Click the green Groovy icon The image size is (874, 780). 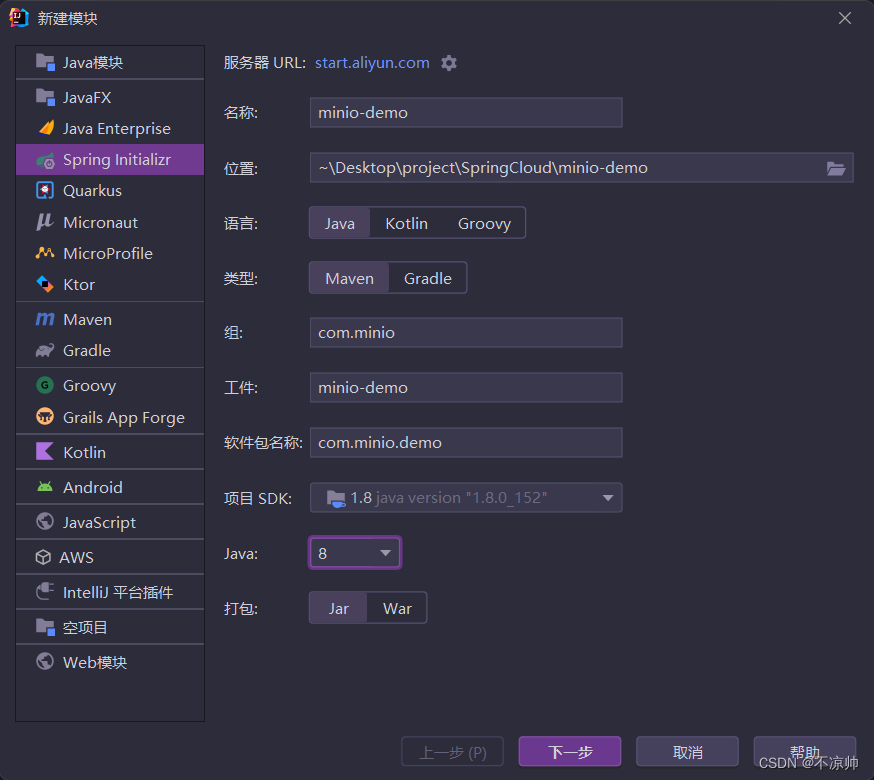click(45, 385)
